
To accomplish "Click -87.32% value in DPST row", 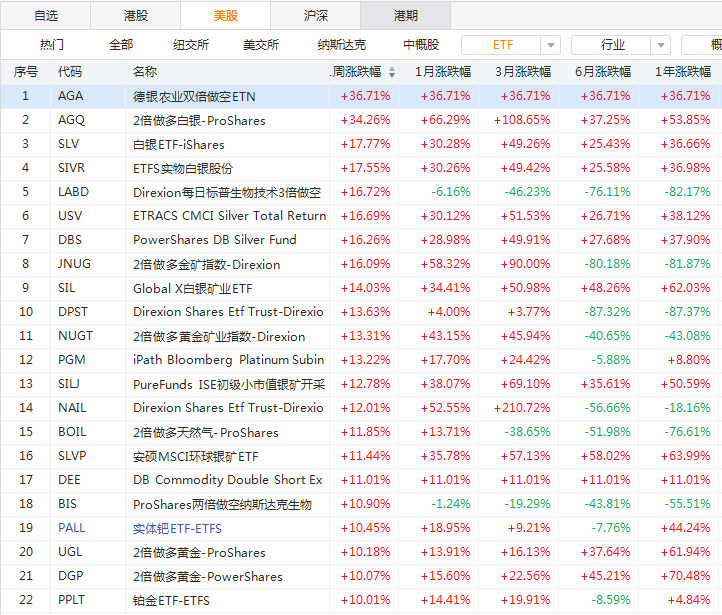I will [x=607, y=312].
